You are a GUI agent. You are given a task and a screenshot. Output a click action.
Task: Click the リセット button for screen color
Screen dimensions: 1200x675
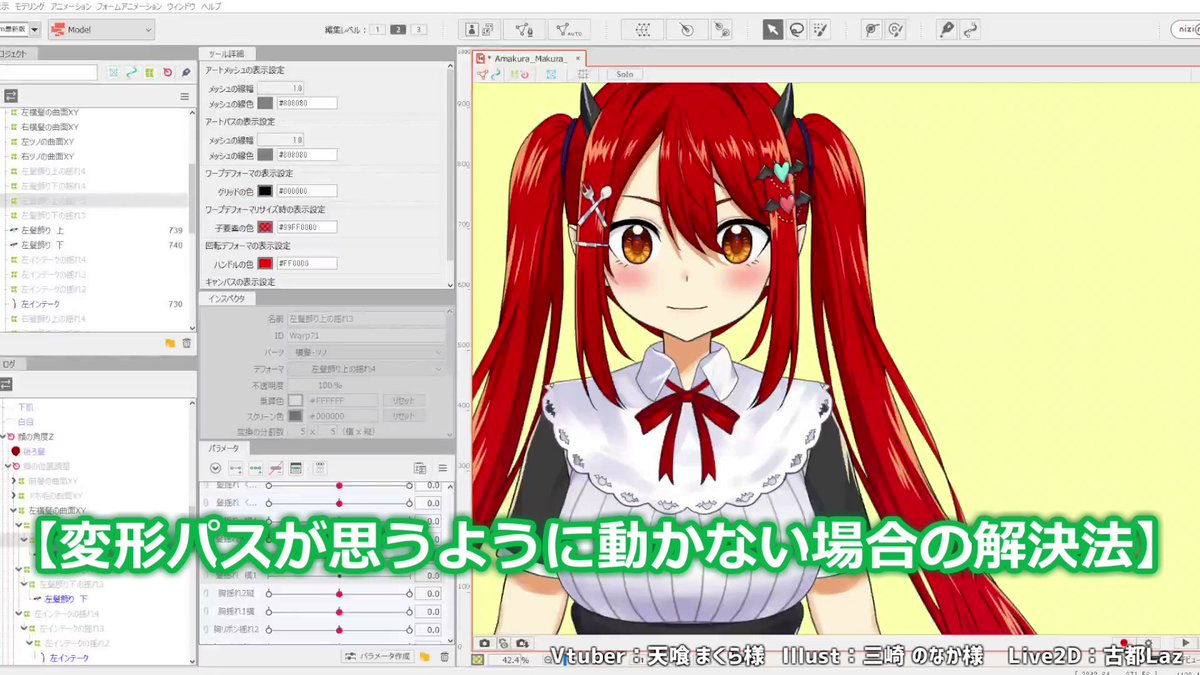pos(403,415)
